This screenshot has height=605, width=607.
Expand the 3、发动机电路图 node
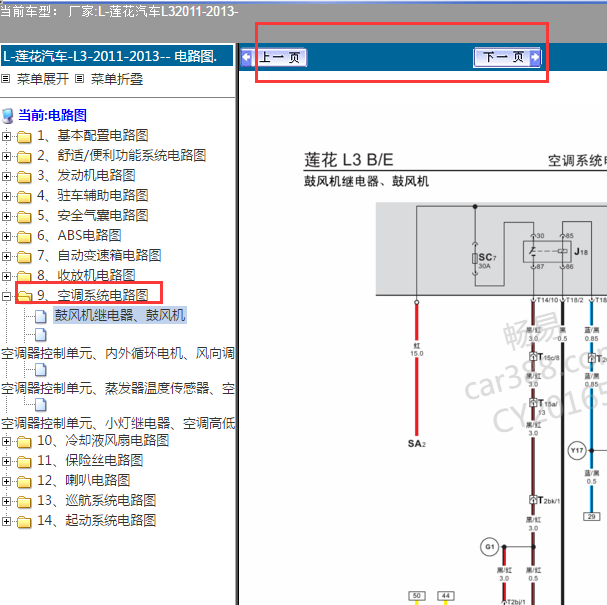(6, 177)
